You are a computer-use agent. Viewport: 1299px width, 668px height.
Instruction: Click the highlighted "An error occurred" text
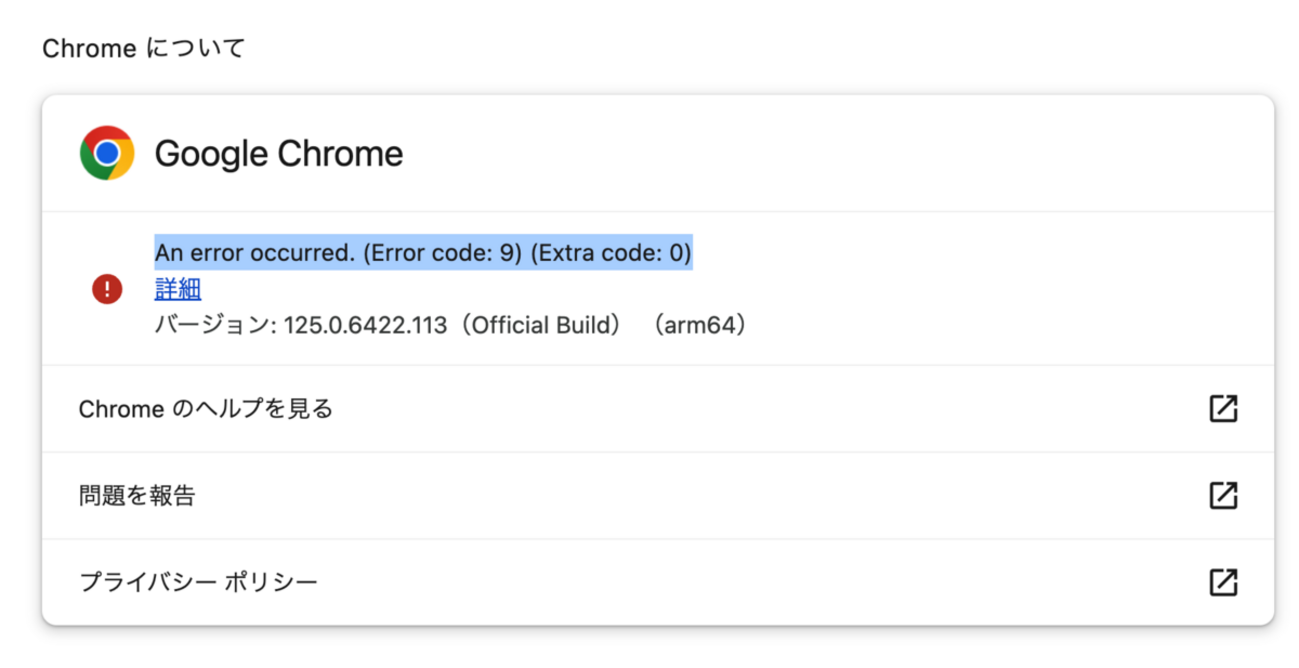pos(255,254)
